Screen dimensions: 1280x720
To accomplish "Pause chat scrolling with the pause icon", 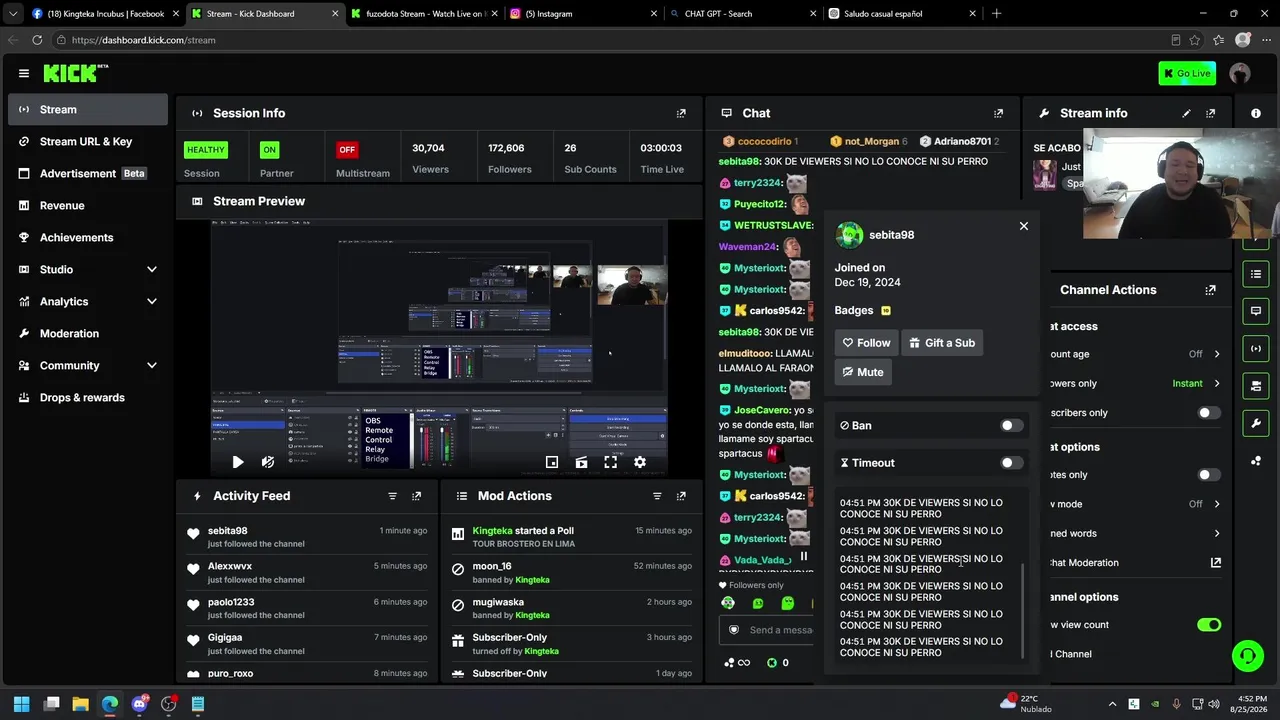I will click(x=803, y=557).
